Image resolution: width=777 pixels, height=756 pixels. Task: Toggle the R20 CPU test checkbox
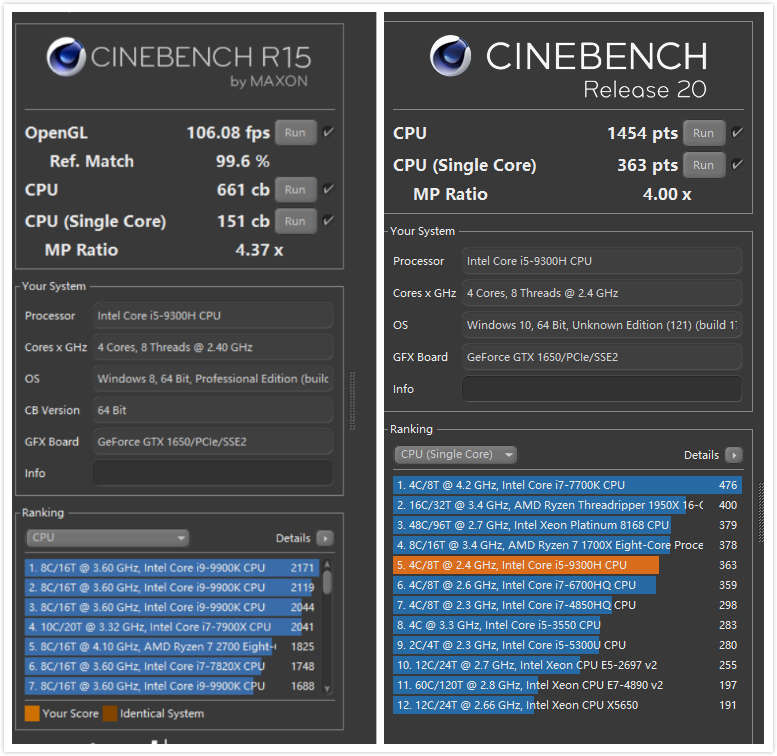(x=737, y=133)
